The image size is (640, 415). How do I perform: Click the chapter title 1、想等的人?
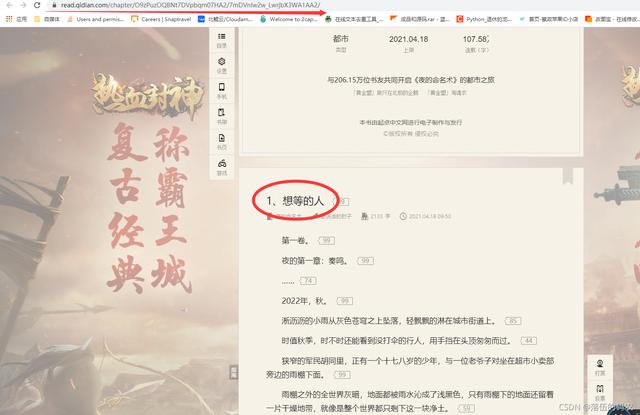[x=295, y=201]
